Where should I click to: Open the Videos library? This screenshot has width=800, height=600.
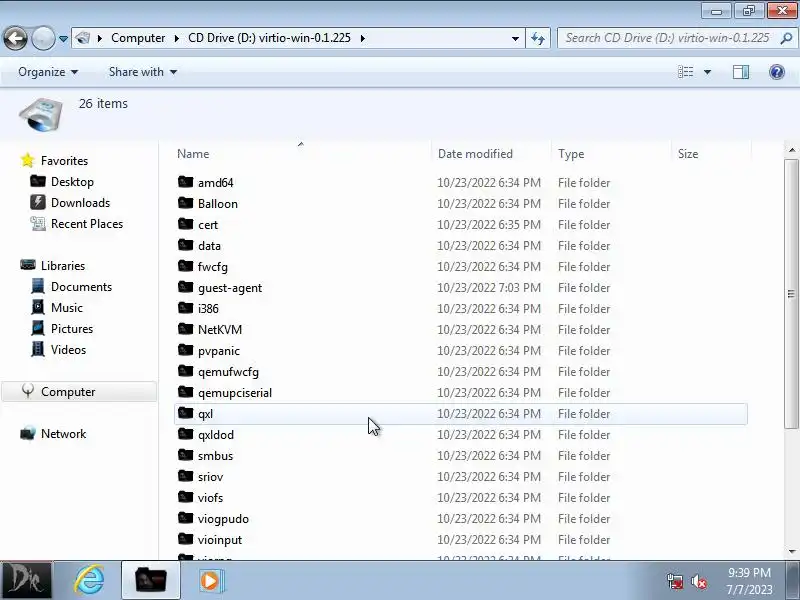(68, 349)
